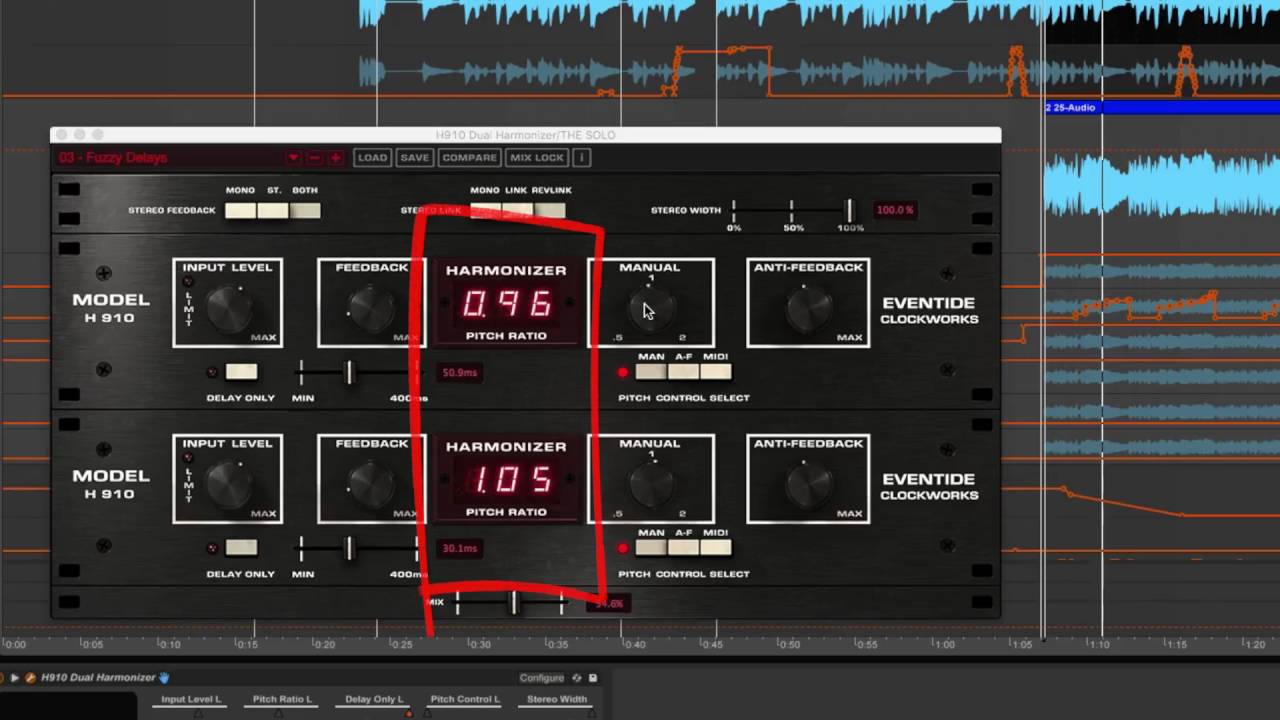This screenshot has height=720, width=1280.
Task: Select MIDI pitch control on bottom unit
Action: pyautogui.click(x=715, y=548)
